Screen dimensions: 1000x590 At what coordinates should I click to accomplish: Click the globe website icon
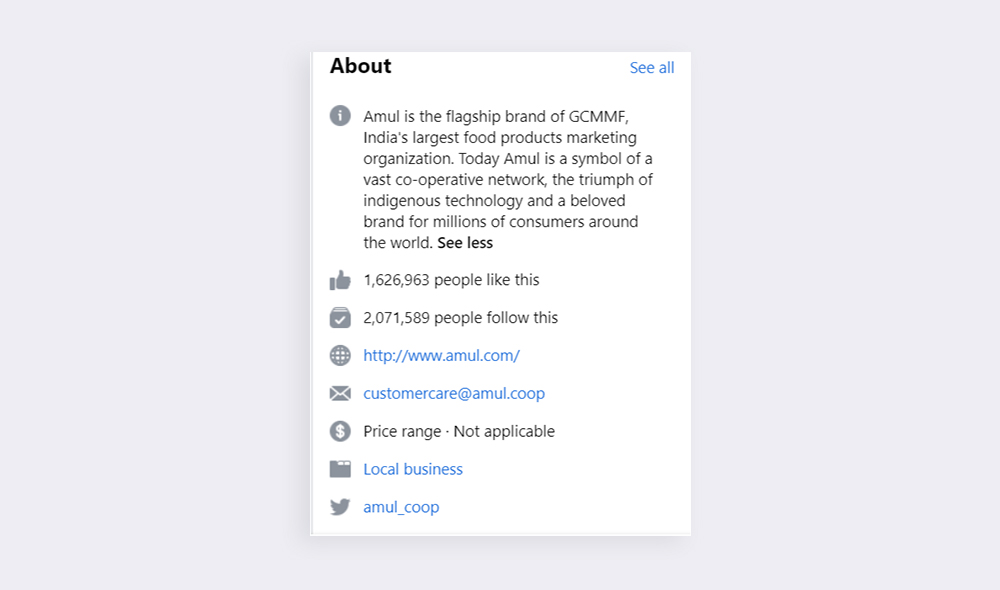pyautogui.click(x=340, y=355)
